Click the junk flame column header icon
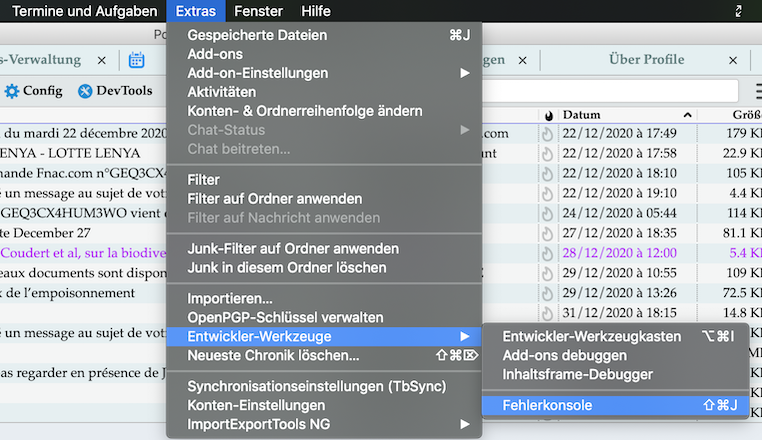Image resolution: width=762 pixels, height=440 pixels. click(x=547, y=115)
